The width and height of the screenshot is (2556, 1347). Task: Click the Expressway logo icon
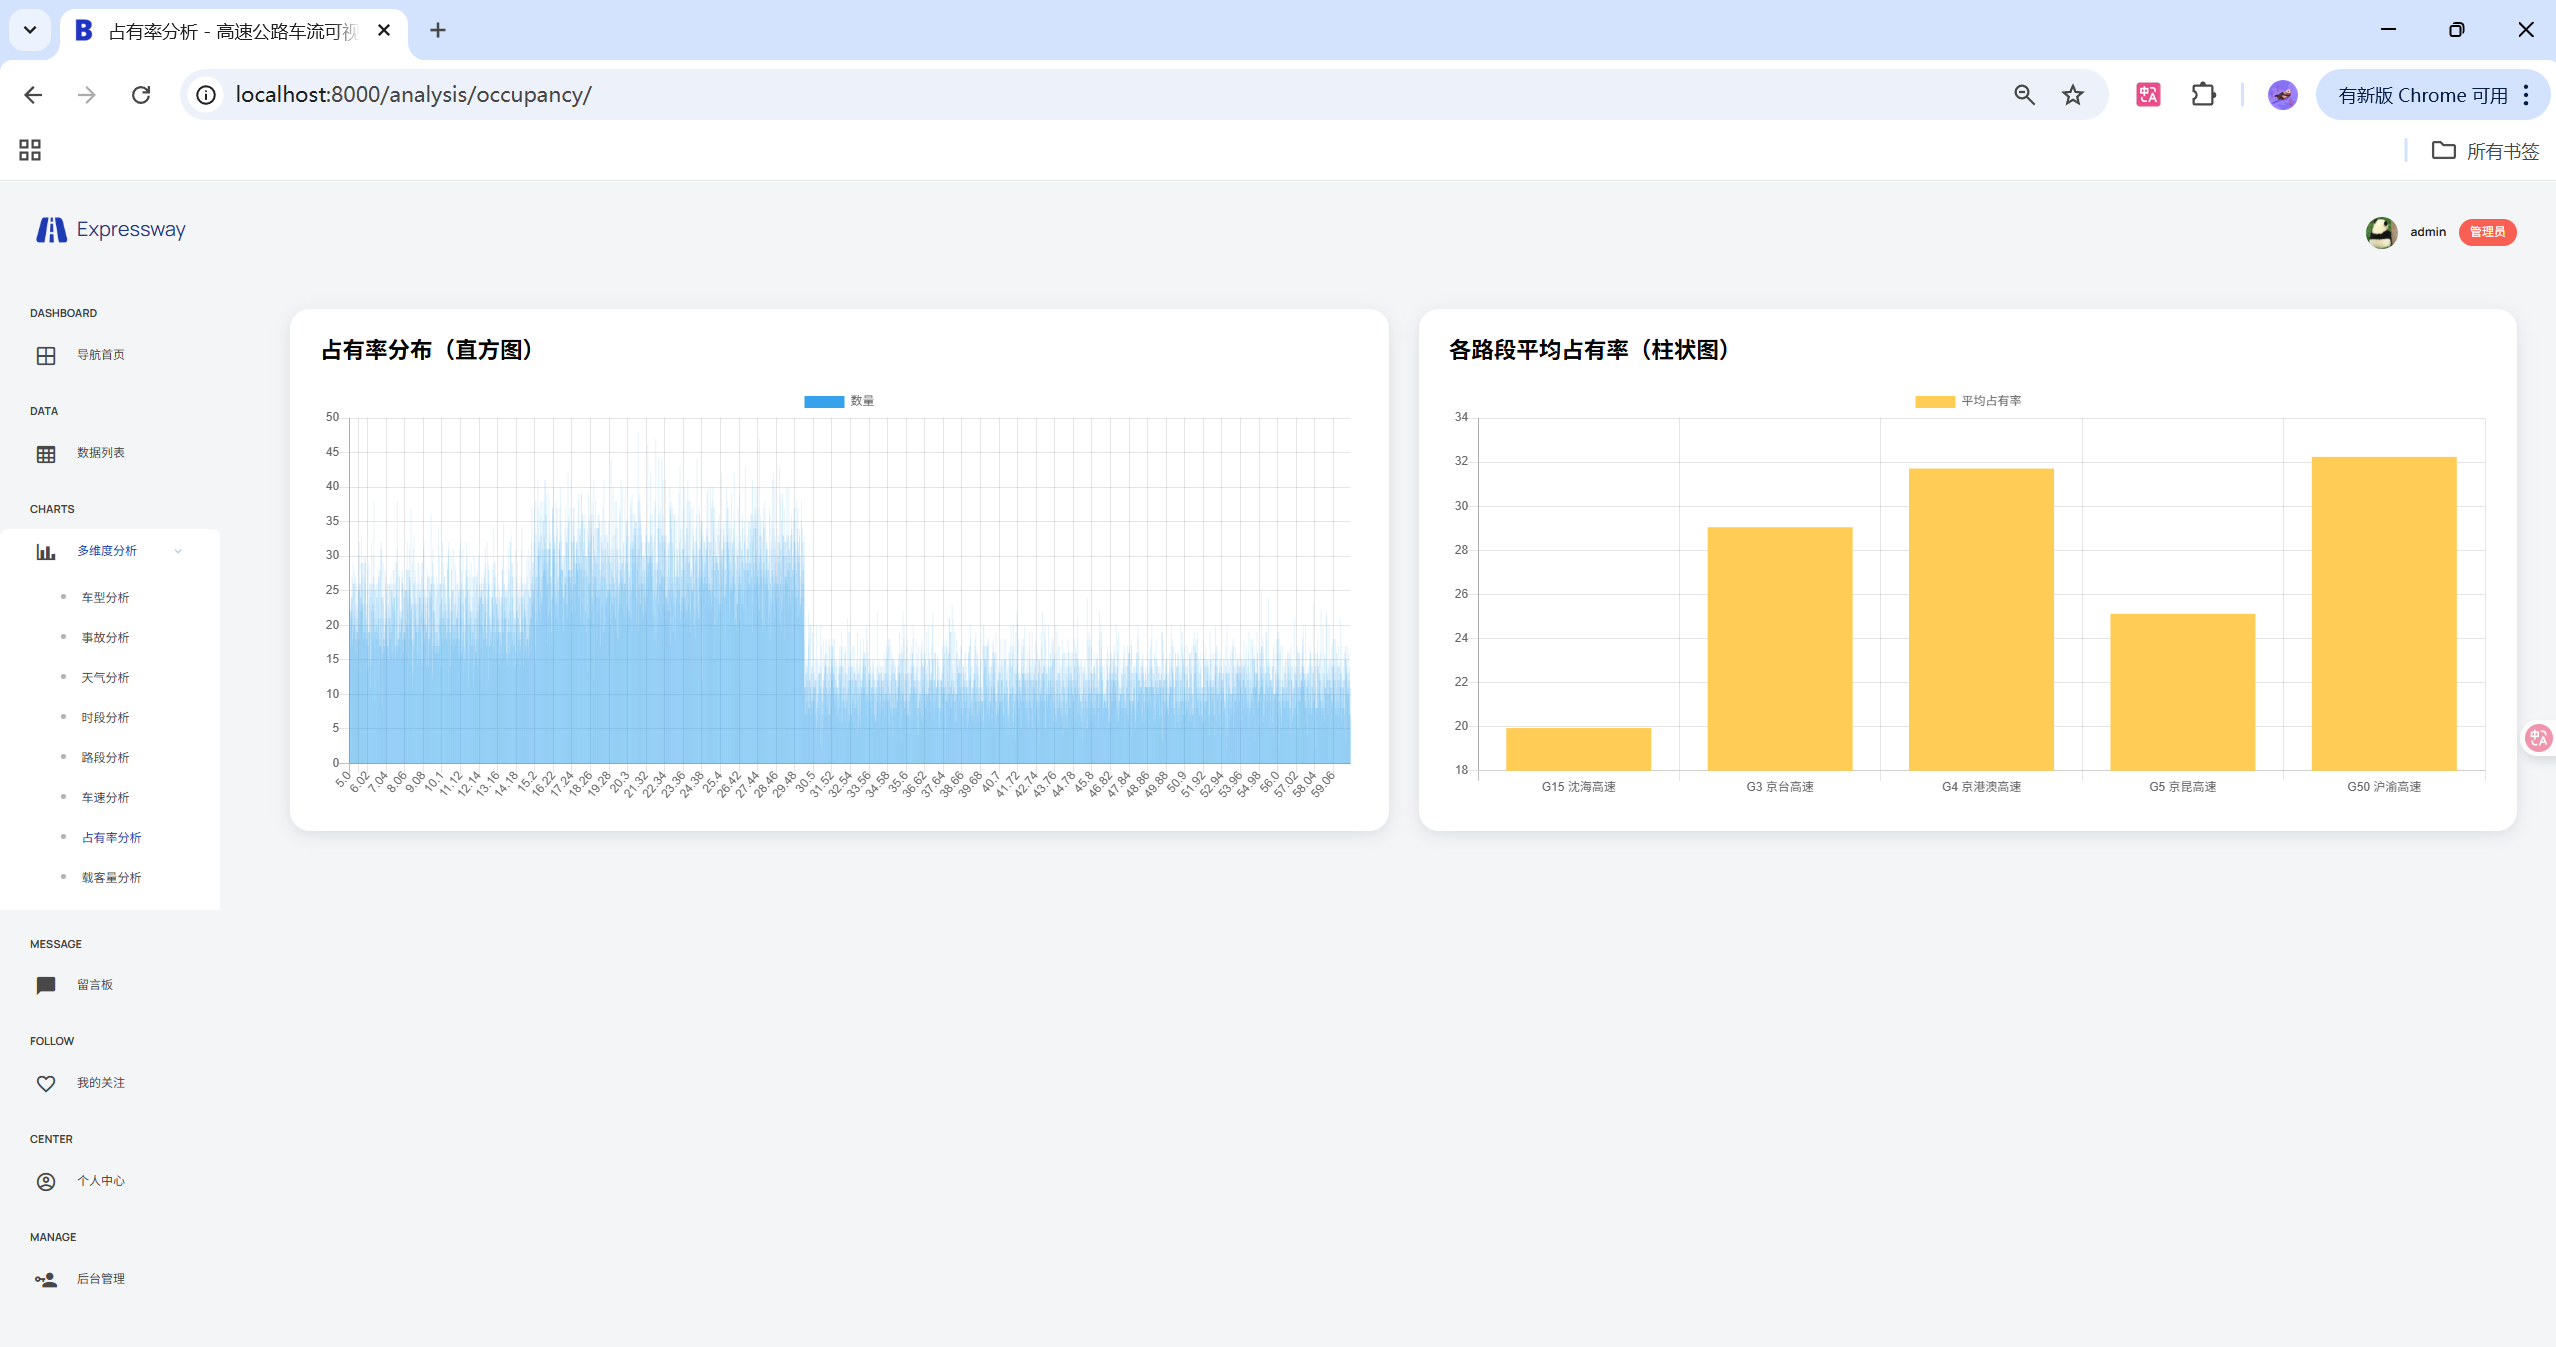click(x=51, y=230)
